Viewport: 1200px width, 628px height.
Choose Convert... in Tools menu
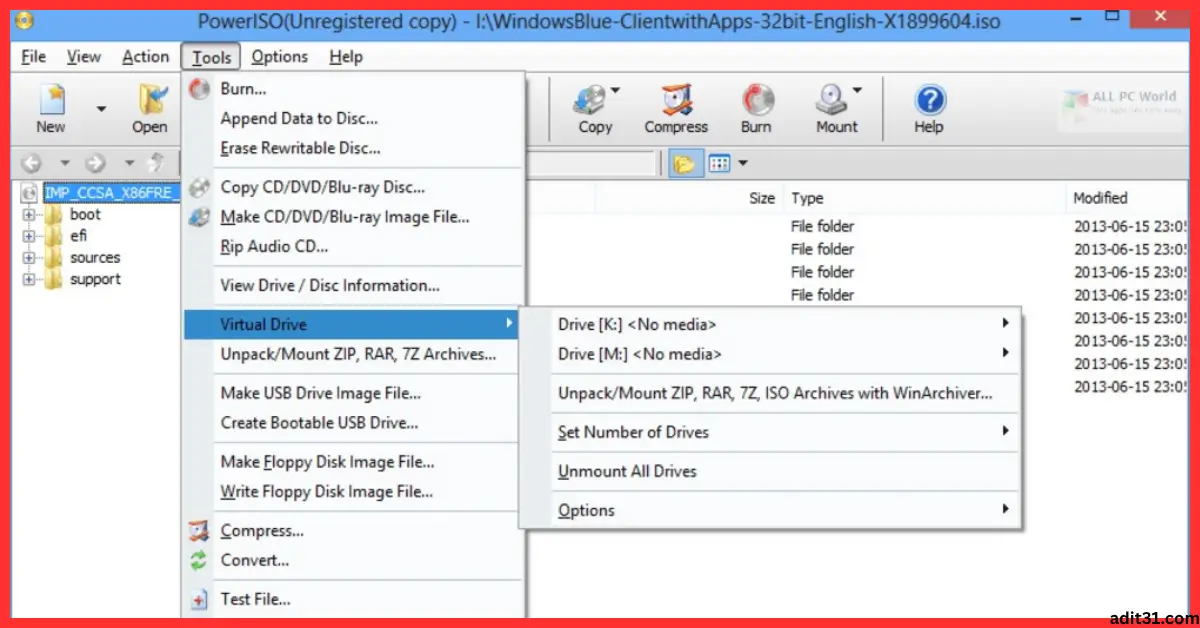pos(354,560)
